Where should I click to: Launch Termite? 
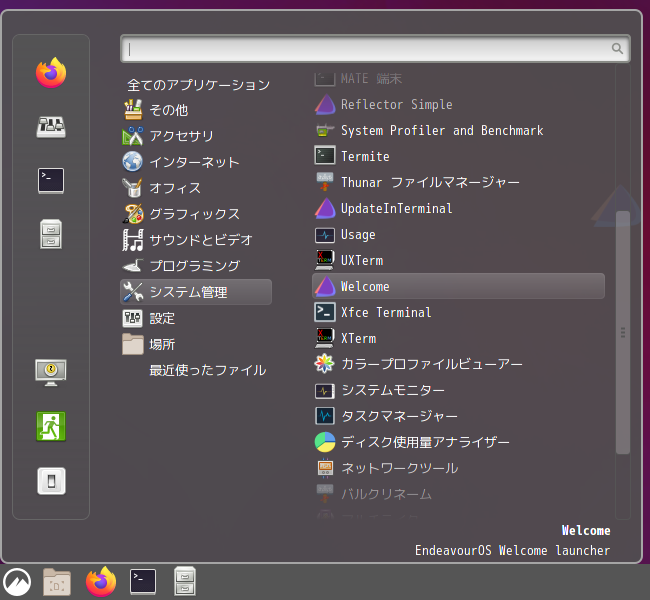click(458, 156)
